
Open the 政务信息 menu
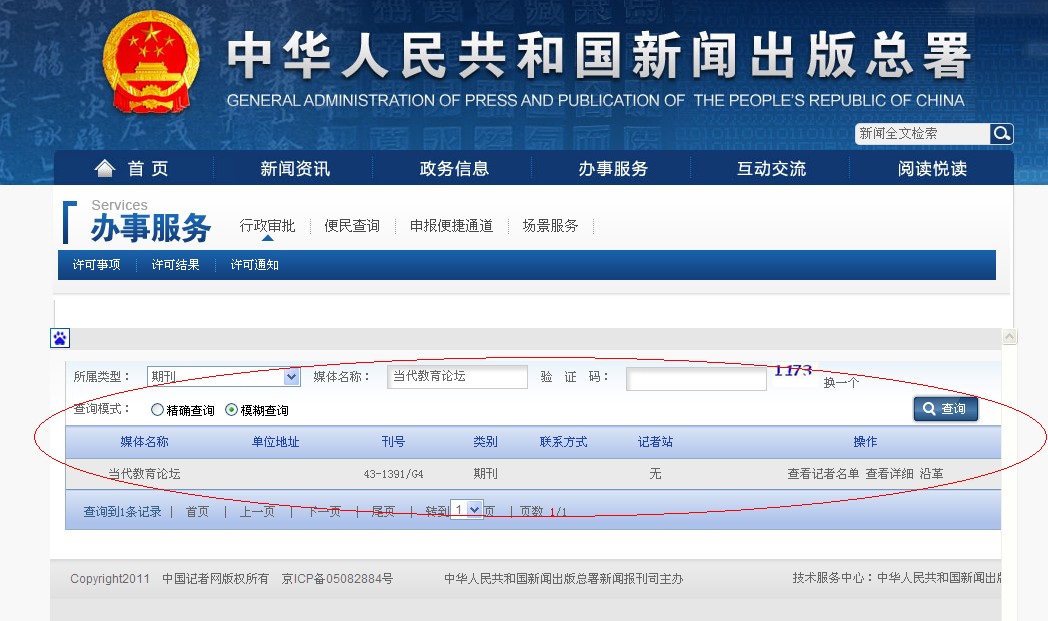[x=454, y=168]
